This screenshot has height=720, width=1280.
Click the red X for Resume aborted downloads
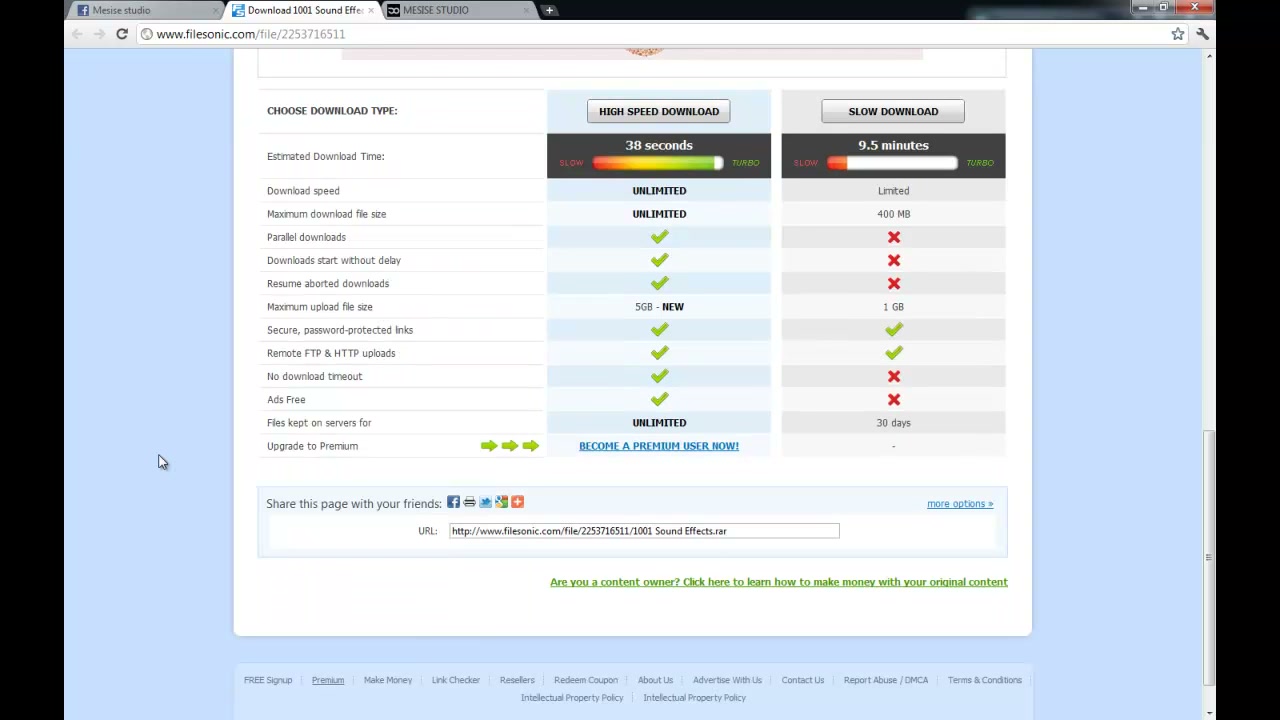pos(894,284)
